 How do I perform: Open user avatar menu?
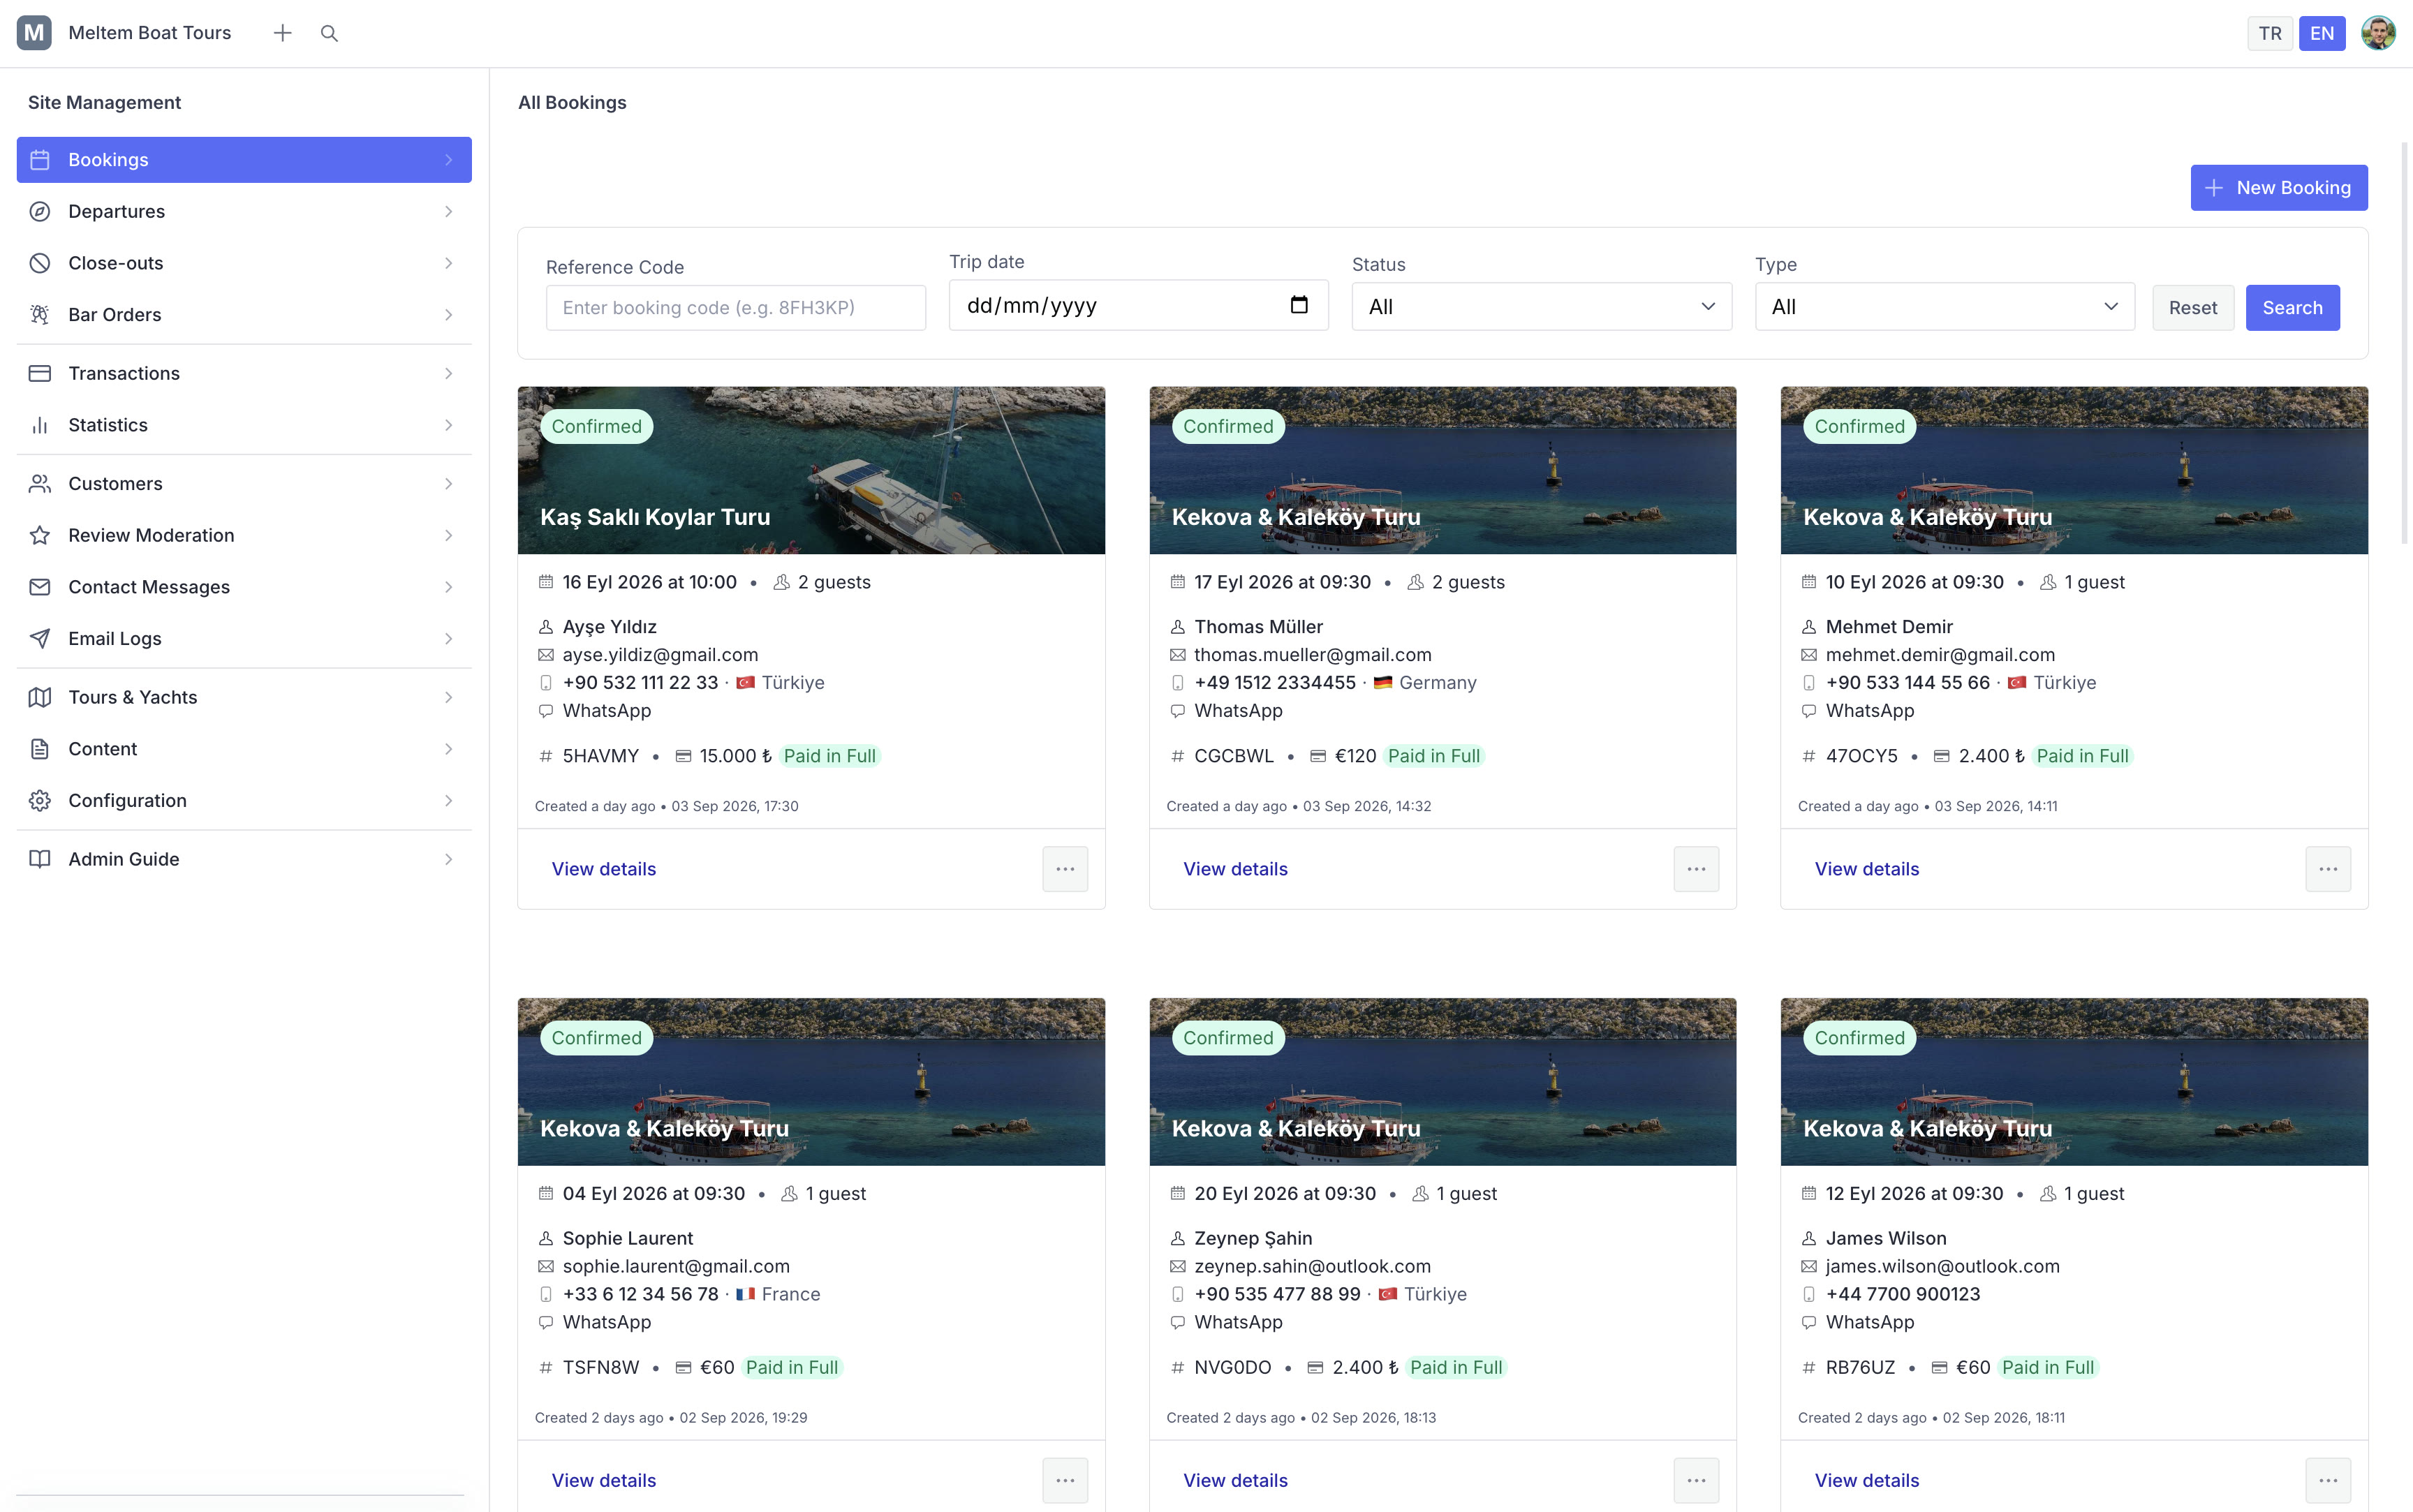coord(2378,33)
